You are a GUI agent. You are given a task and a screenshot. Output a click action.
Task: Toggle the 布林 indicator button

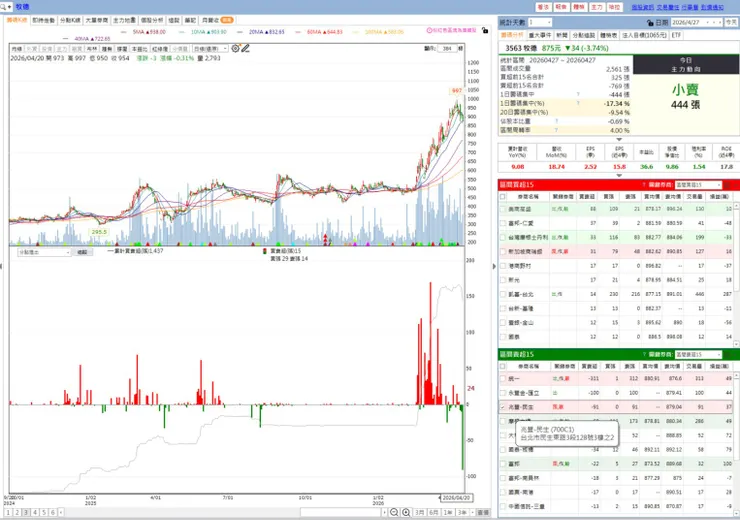92,49
